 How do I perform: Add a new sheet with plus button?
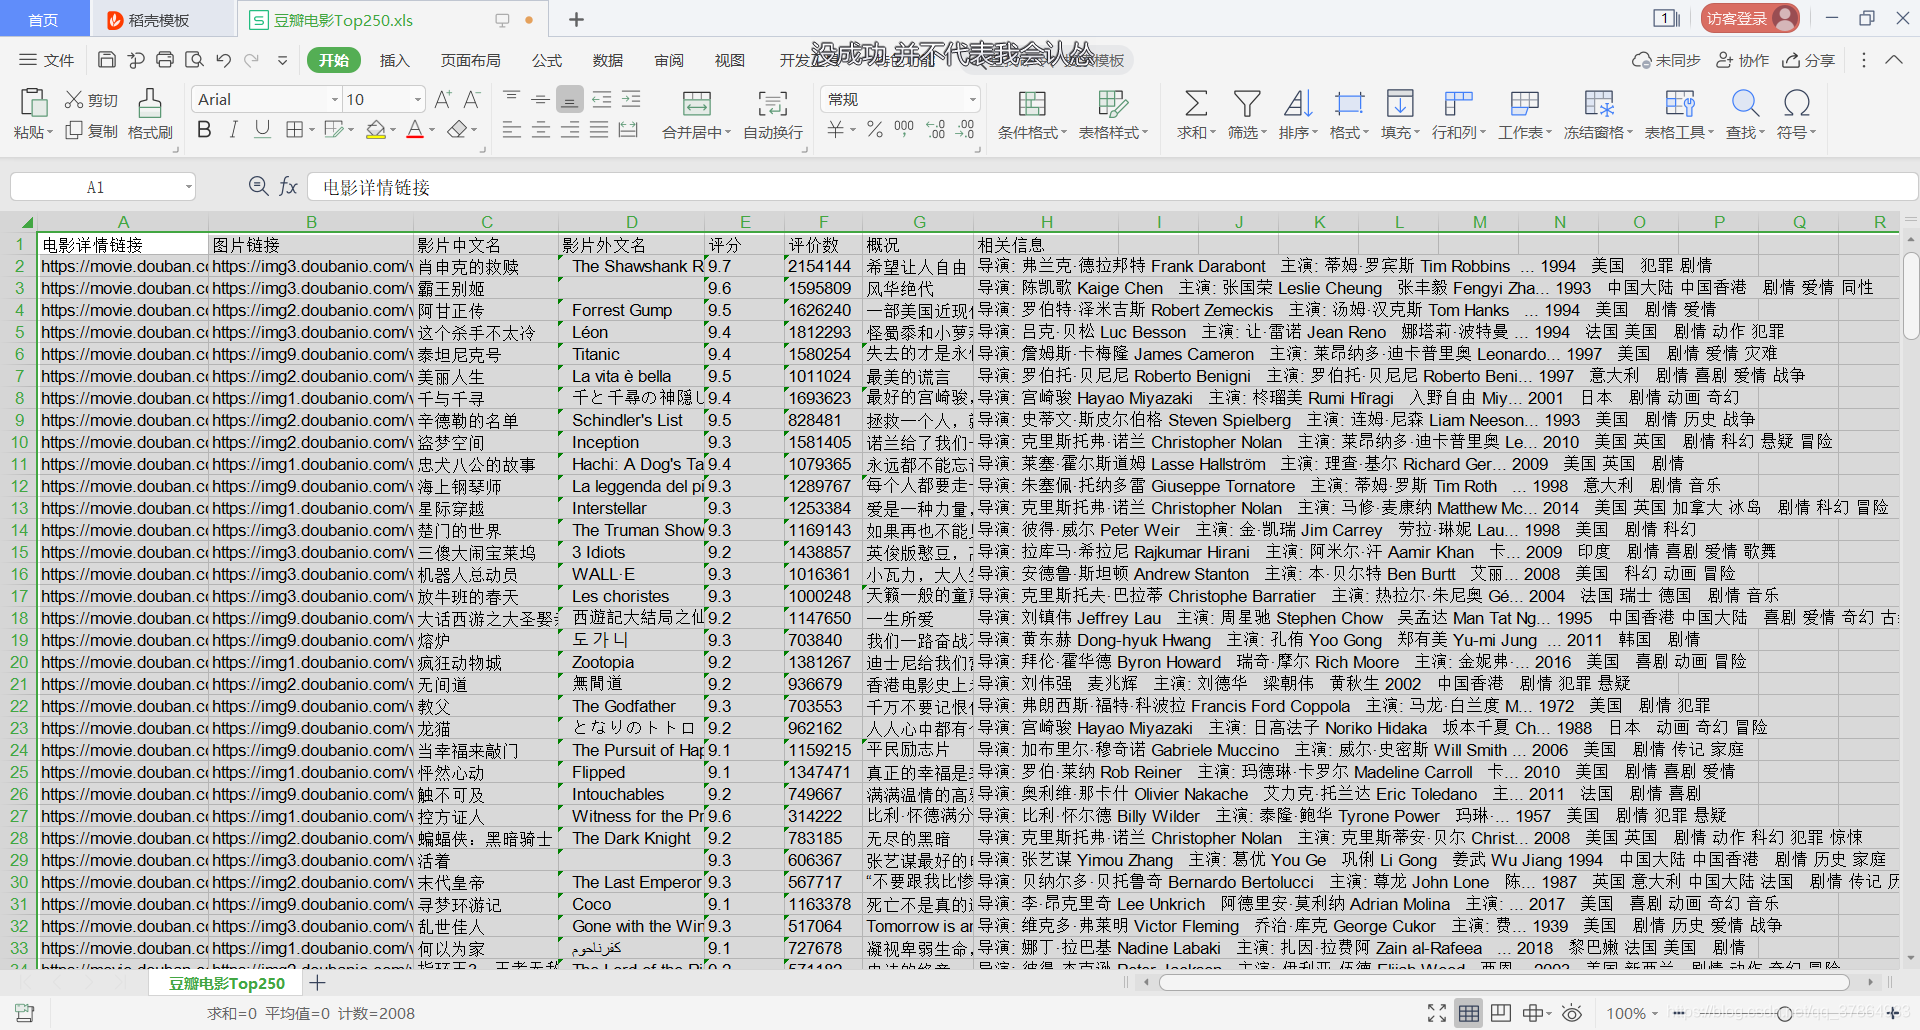point(318,983)
